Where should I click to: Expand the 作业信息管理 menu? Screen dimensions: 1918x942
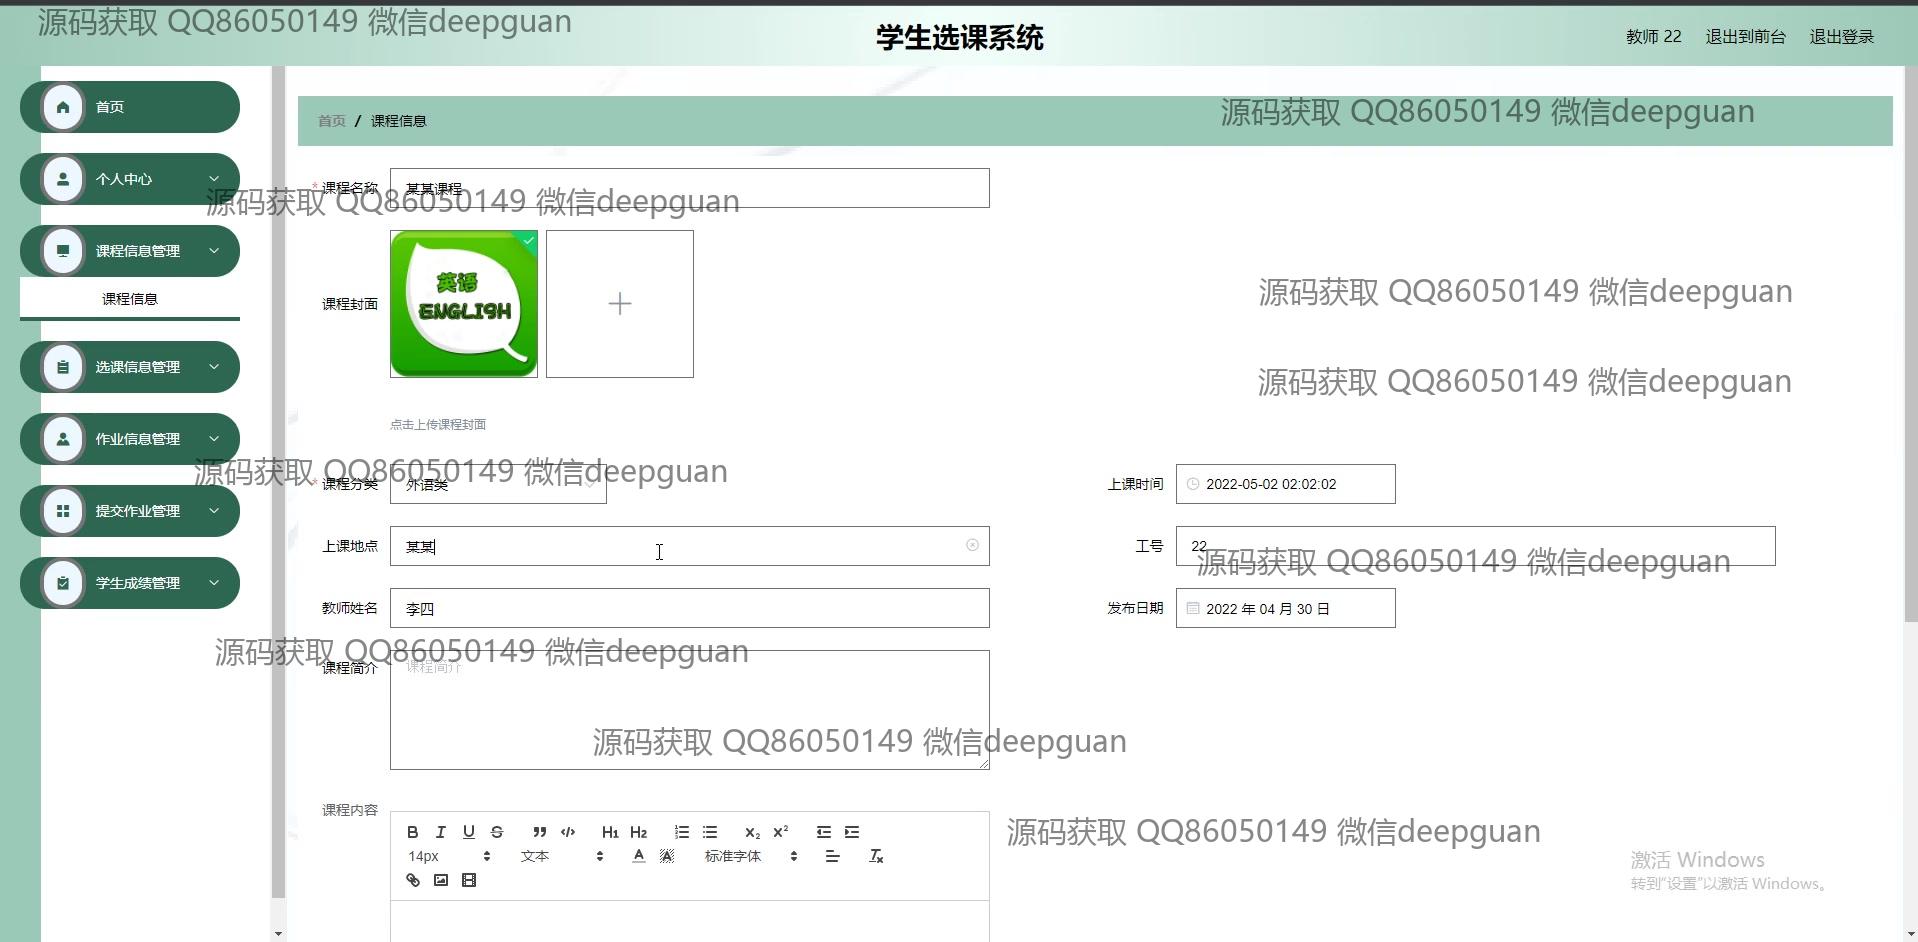coord(130,439)
